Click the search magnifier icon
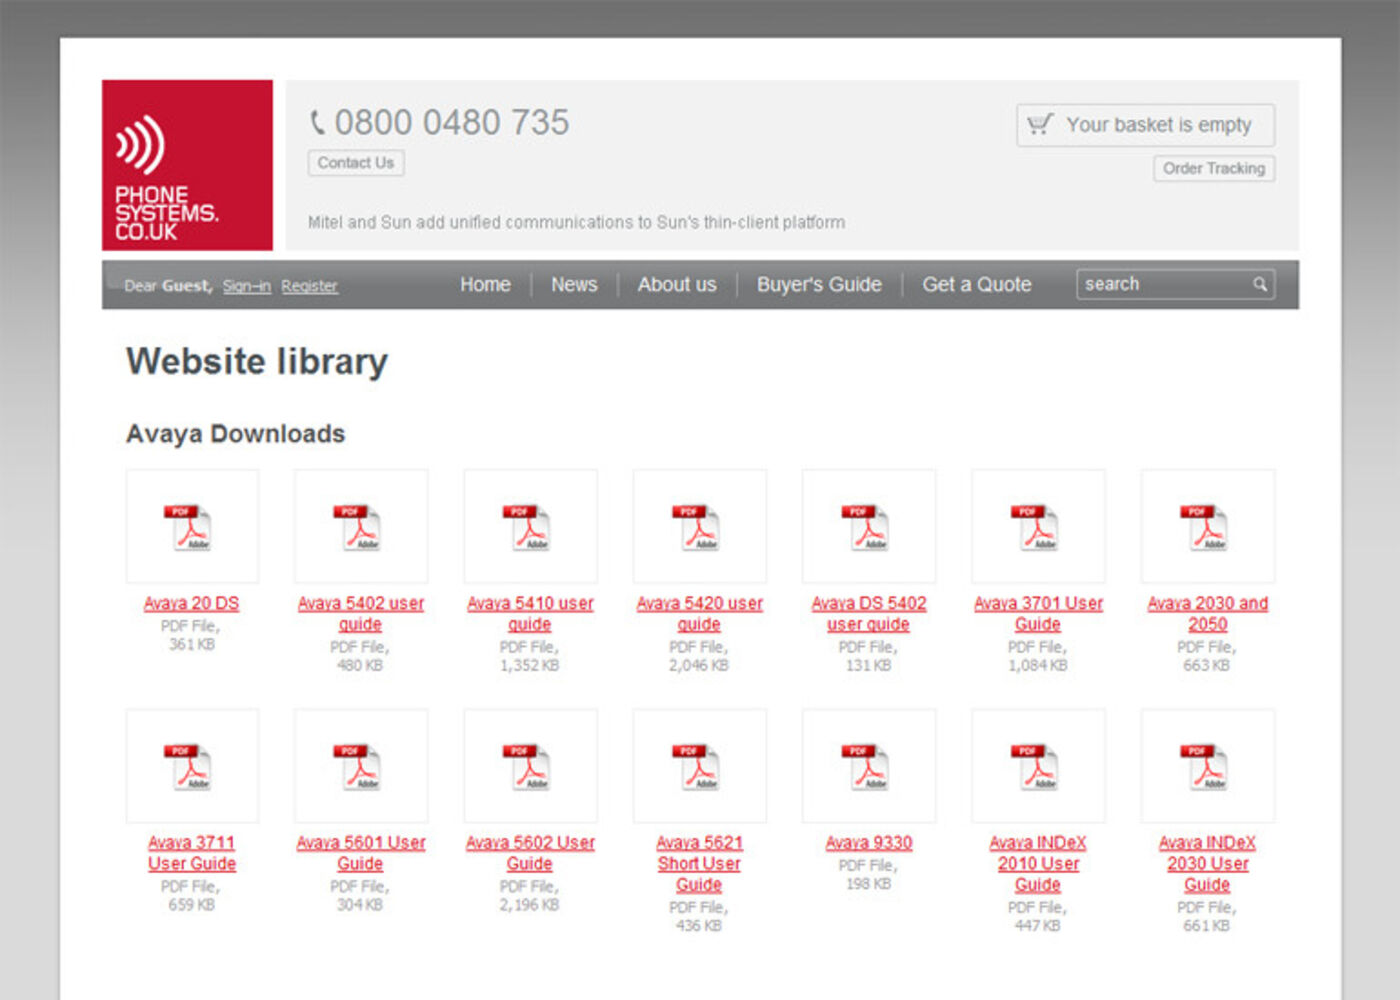The width and height of the screenshot is (1400, 1000). tap(1260, 285)
